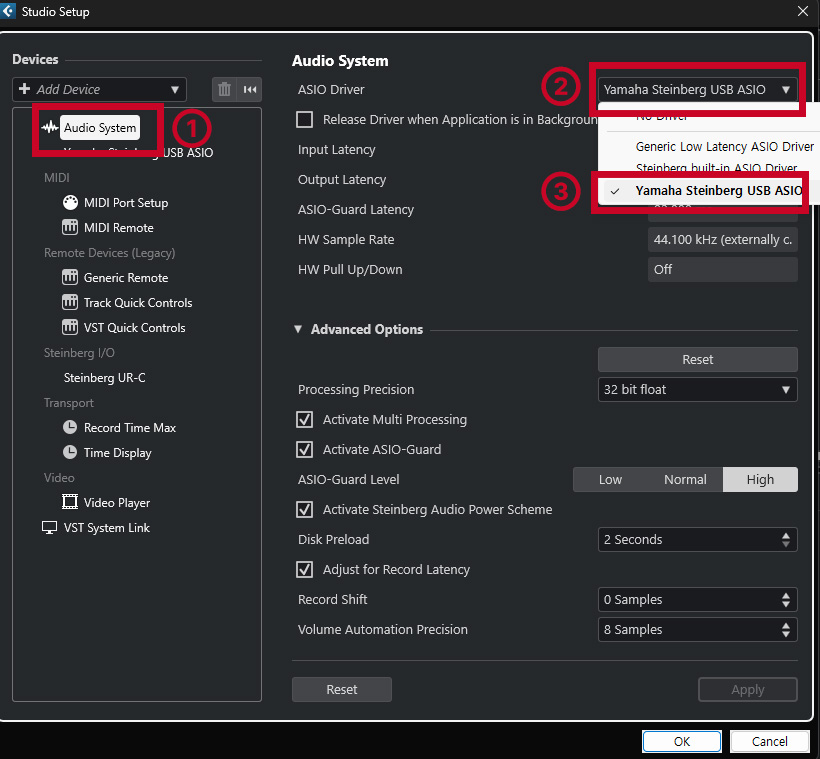Click the plus icon in Add Device
This screenshot has height=759, width=820.
[24, 89]
